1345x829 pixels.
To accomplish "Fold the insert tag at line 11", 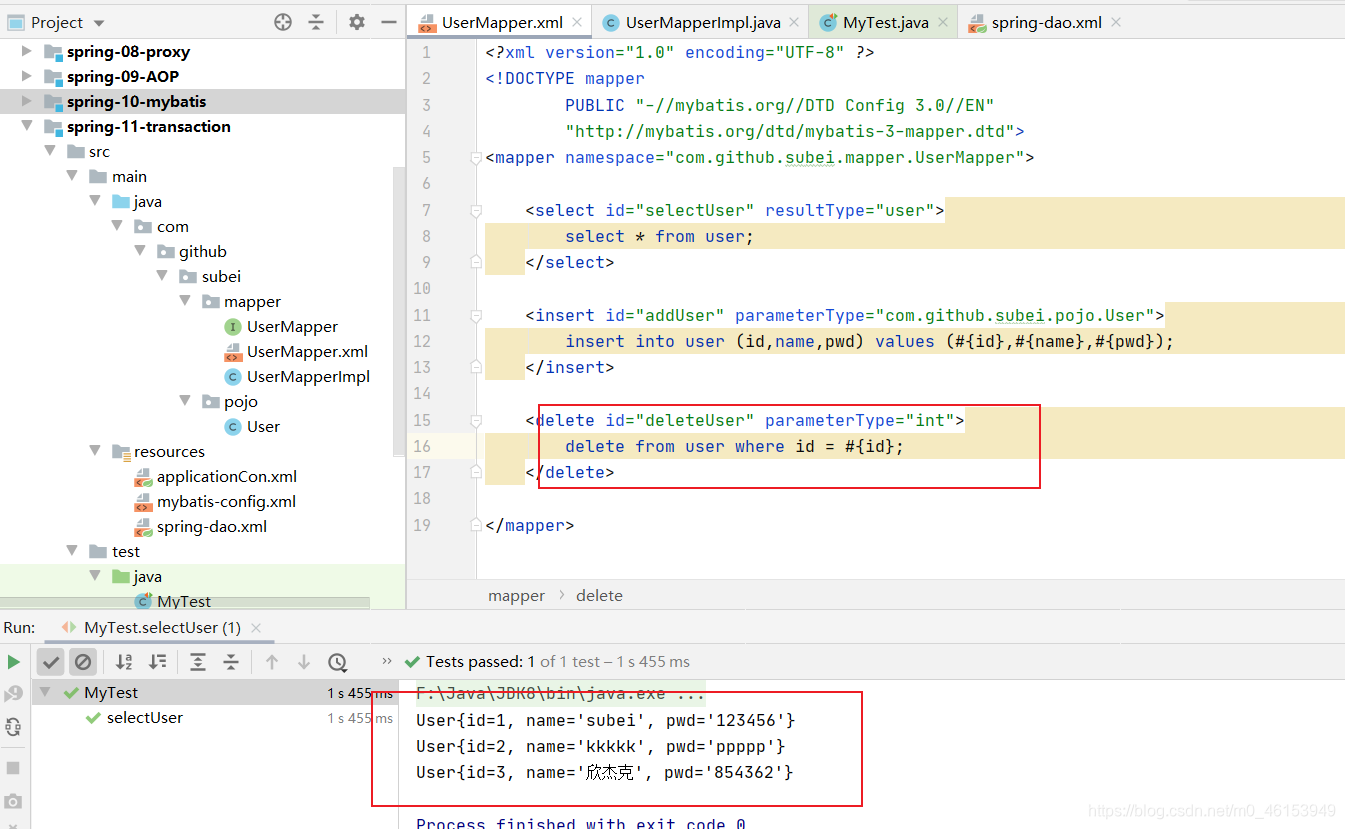I will point(476,315).
